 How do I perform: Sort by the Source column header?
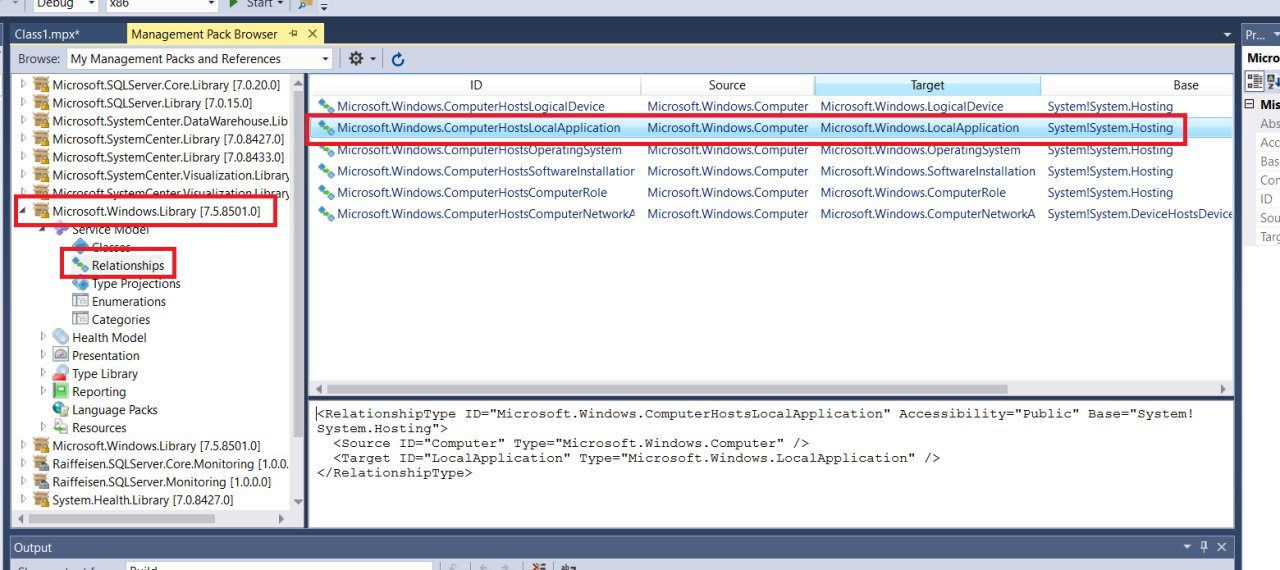[728, 85]
